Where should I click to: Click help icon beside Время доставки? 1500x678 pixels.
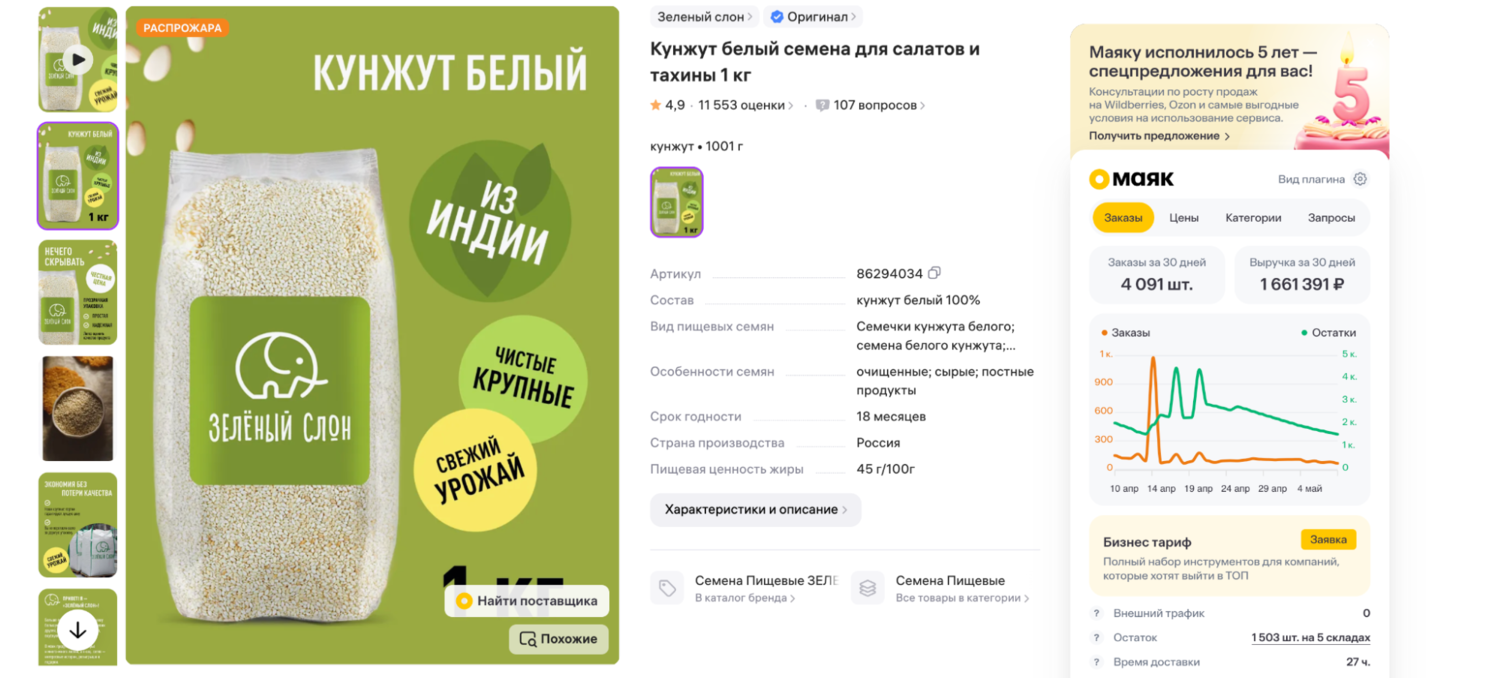(x=1097, y=662)
